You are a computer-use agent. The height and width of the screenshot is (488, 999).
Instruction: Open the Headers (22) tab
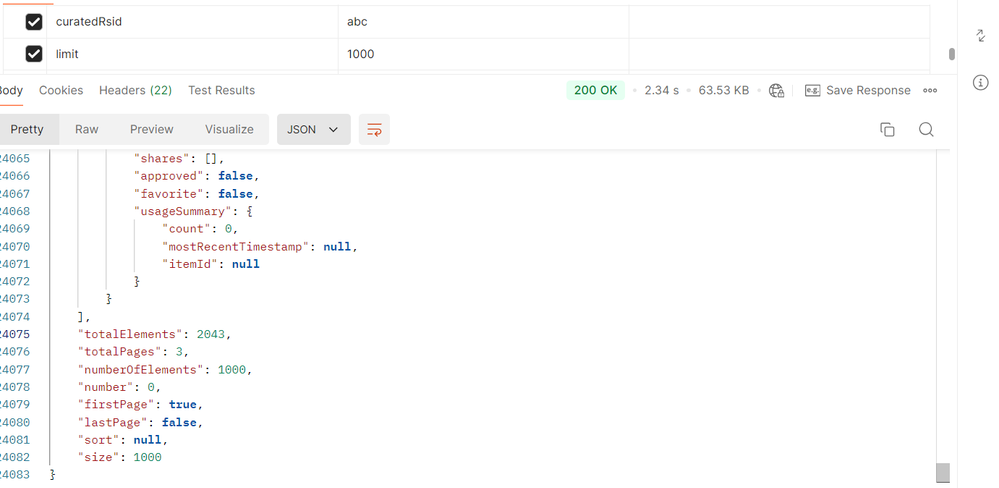tap(135, 90)
